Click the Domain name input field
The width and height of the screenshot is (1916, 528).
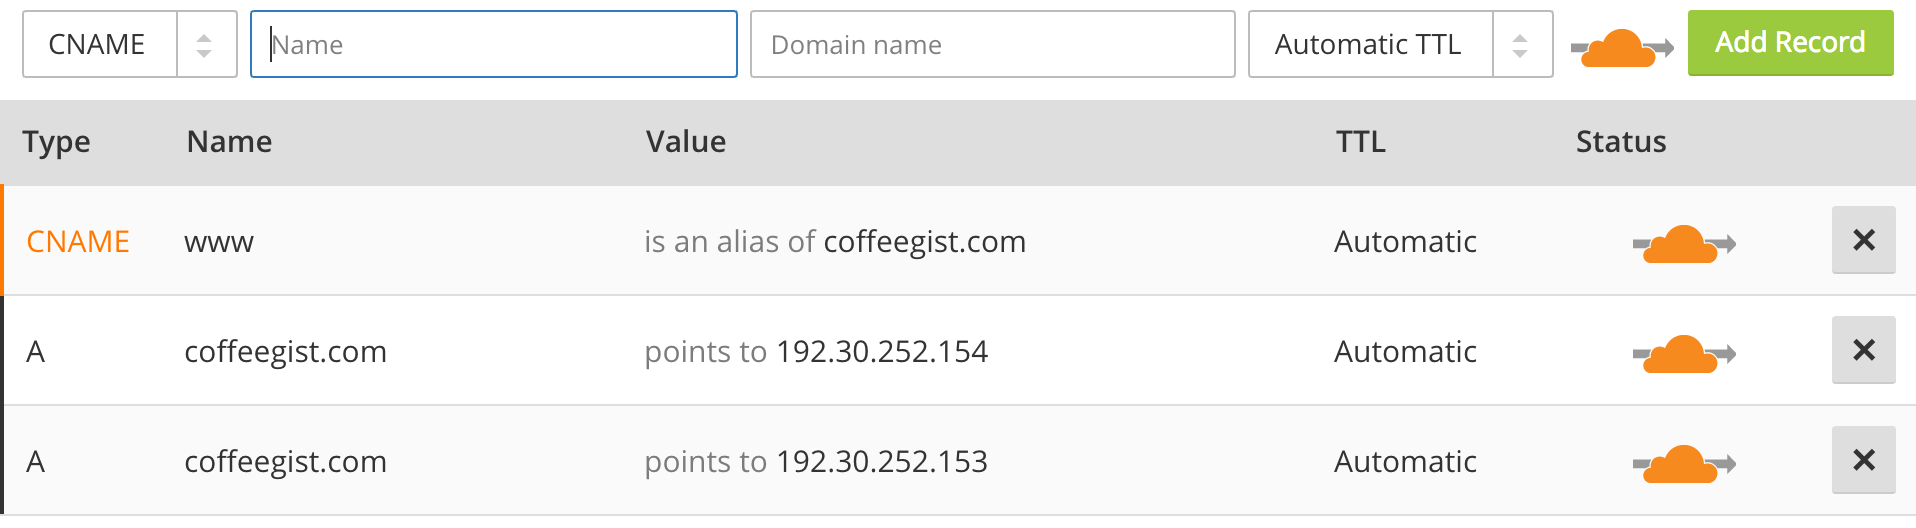point(993,44)
